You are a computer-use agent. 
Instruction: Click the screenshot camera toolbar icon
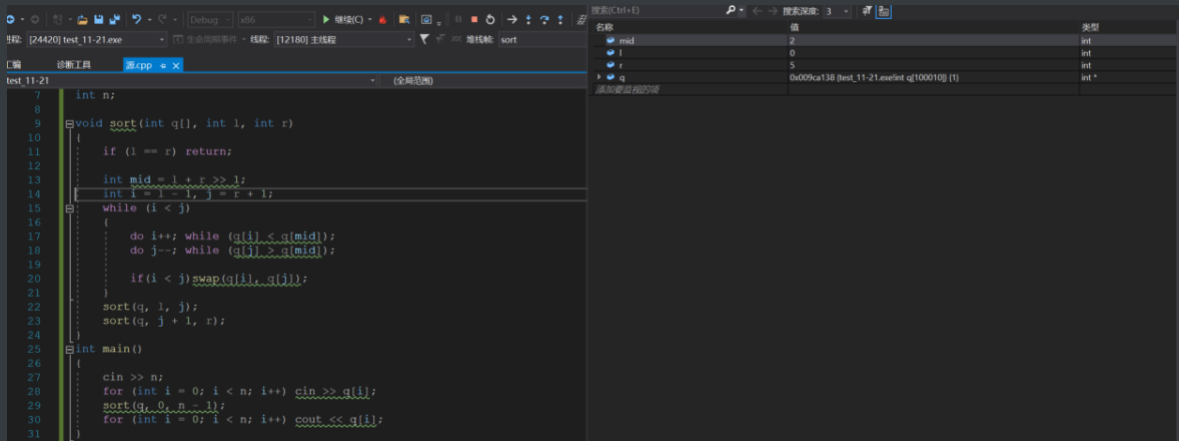click(426, 19)
